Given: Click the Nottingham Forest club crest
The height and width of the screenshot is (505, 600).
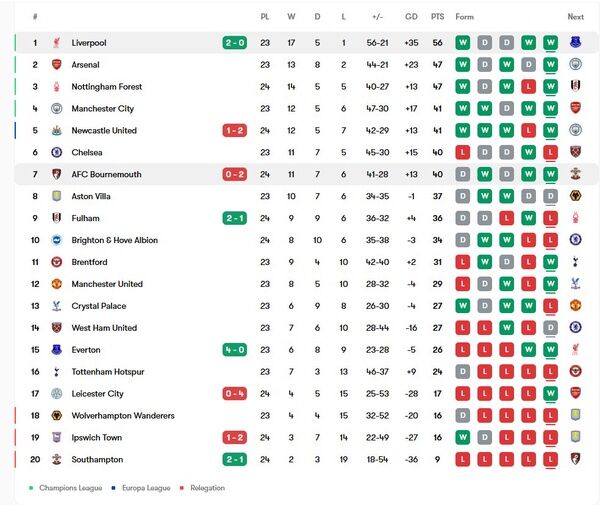Looking at the screenshot, I should pyautogui.click(x=57, y=87).
